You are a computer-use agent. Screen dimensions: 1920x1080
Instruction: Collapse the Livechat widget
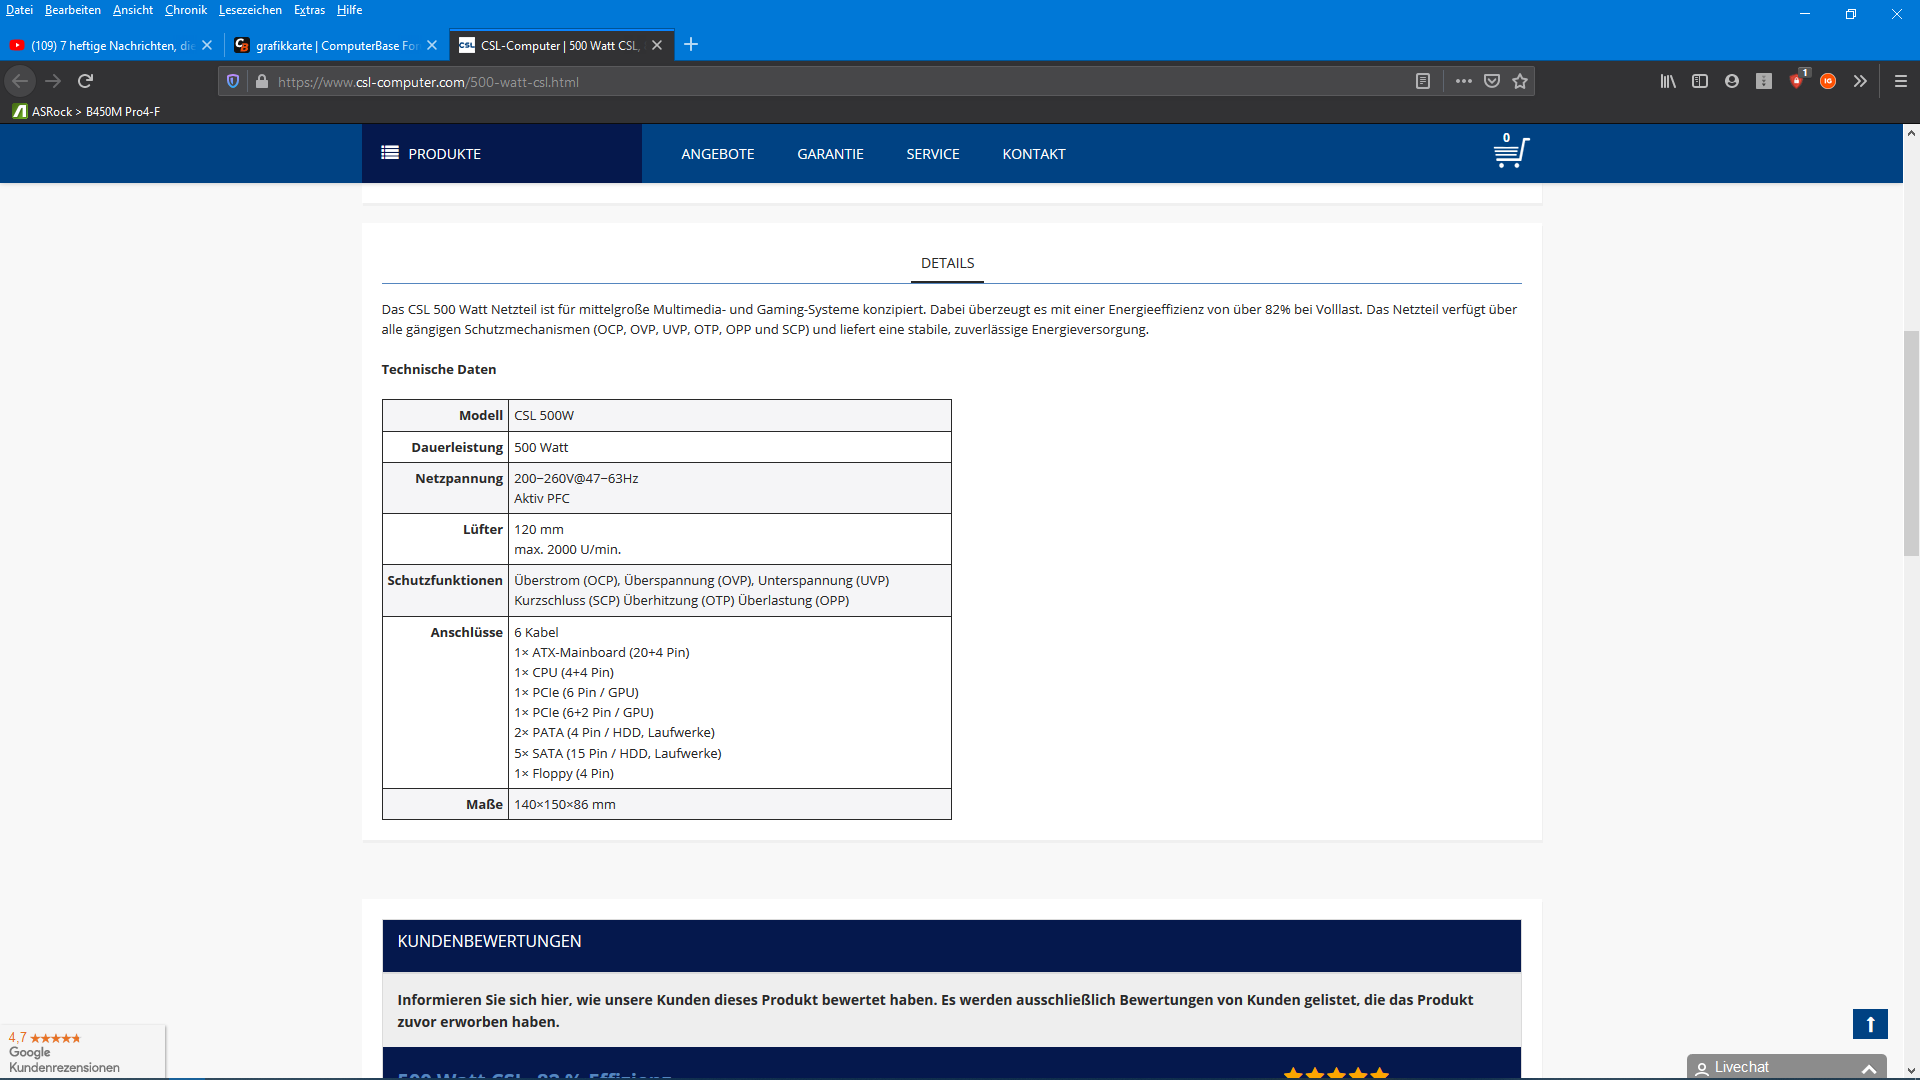[x=1868, y=1067]
